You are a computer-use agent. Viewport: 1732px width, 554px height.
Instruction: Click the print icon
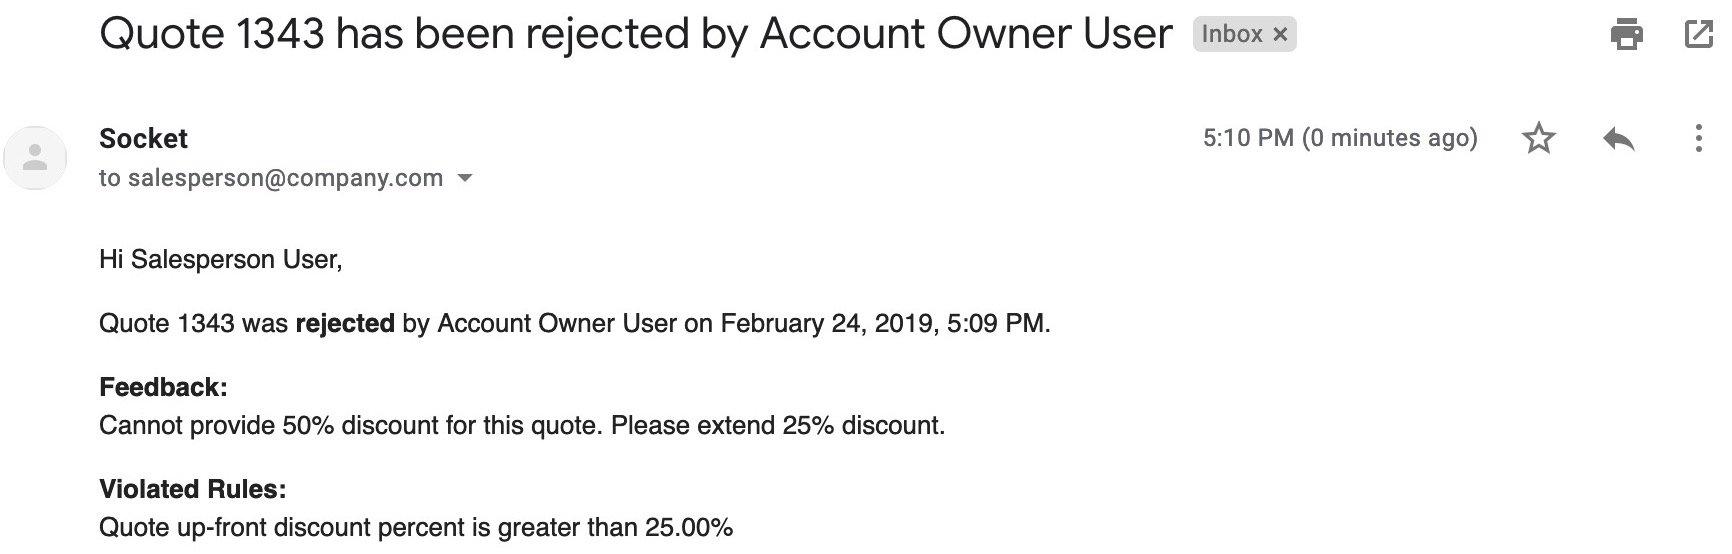[1626, 34]
